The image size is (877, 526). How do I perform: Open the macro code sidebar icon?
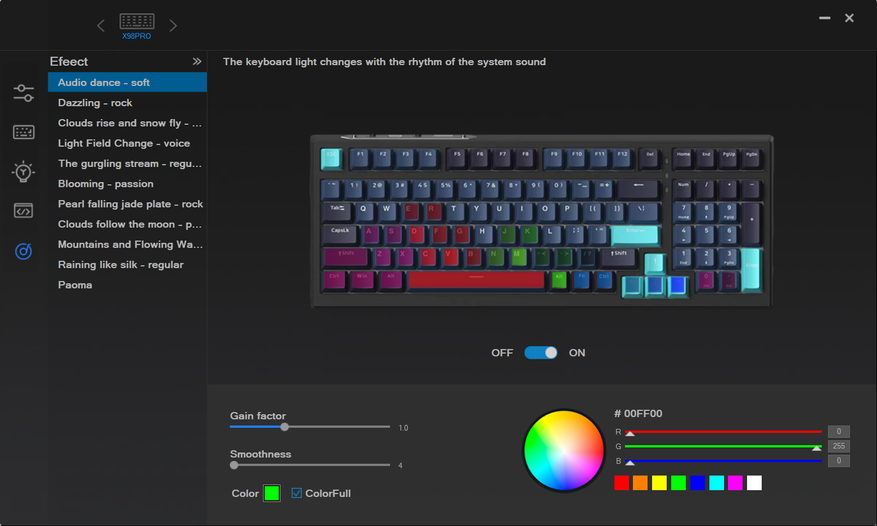point(23,211)
